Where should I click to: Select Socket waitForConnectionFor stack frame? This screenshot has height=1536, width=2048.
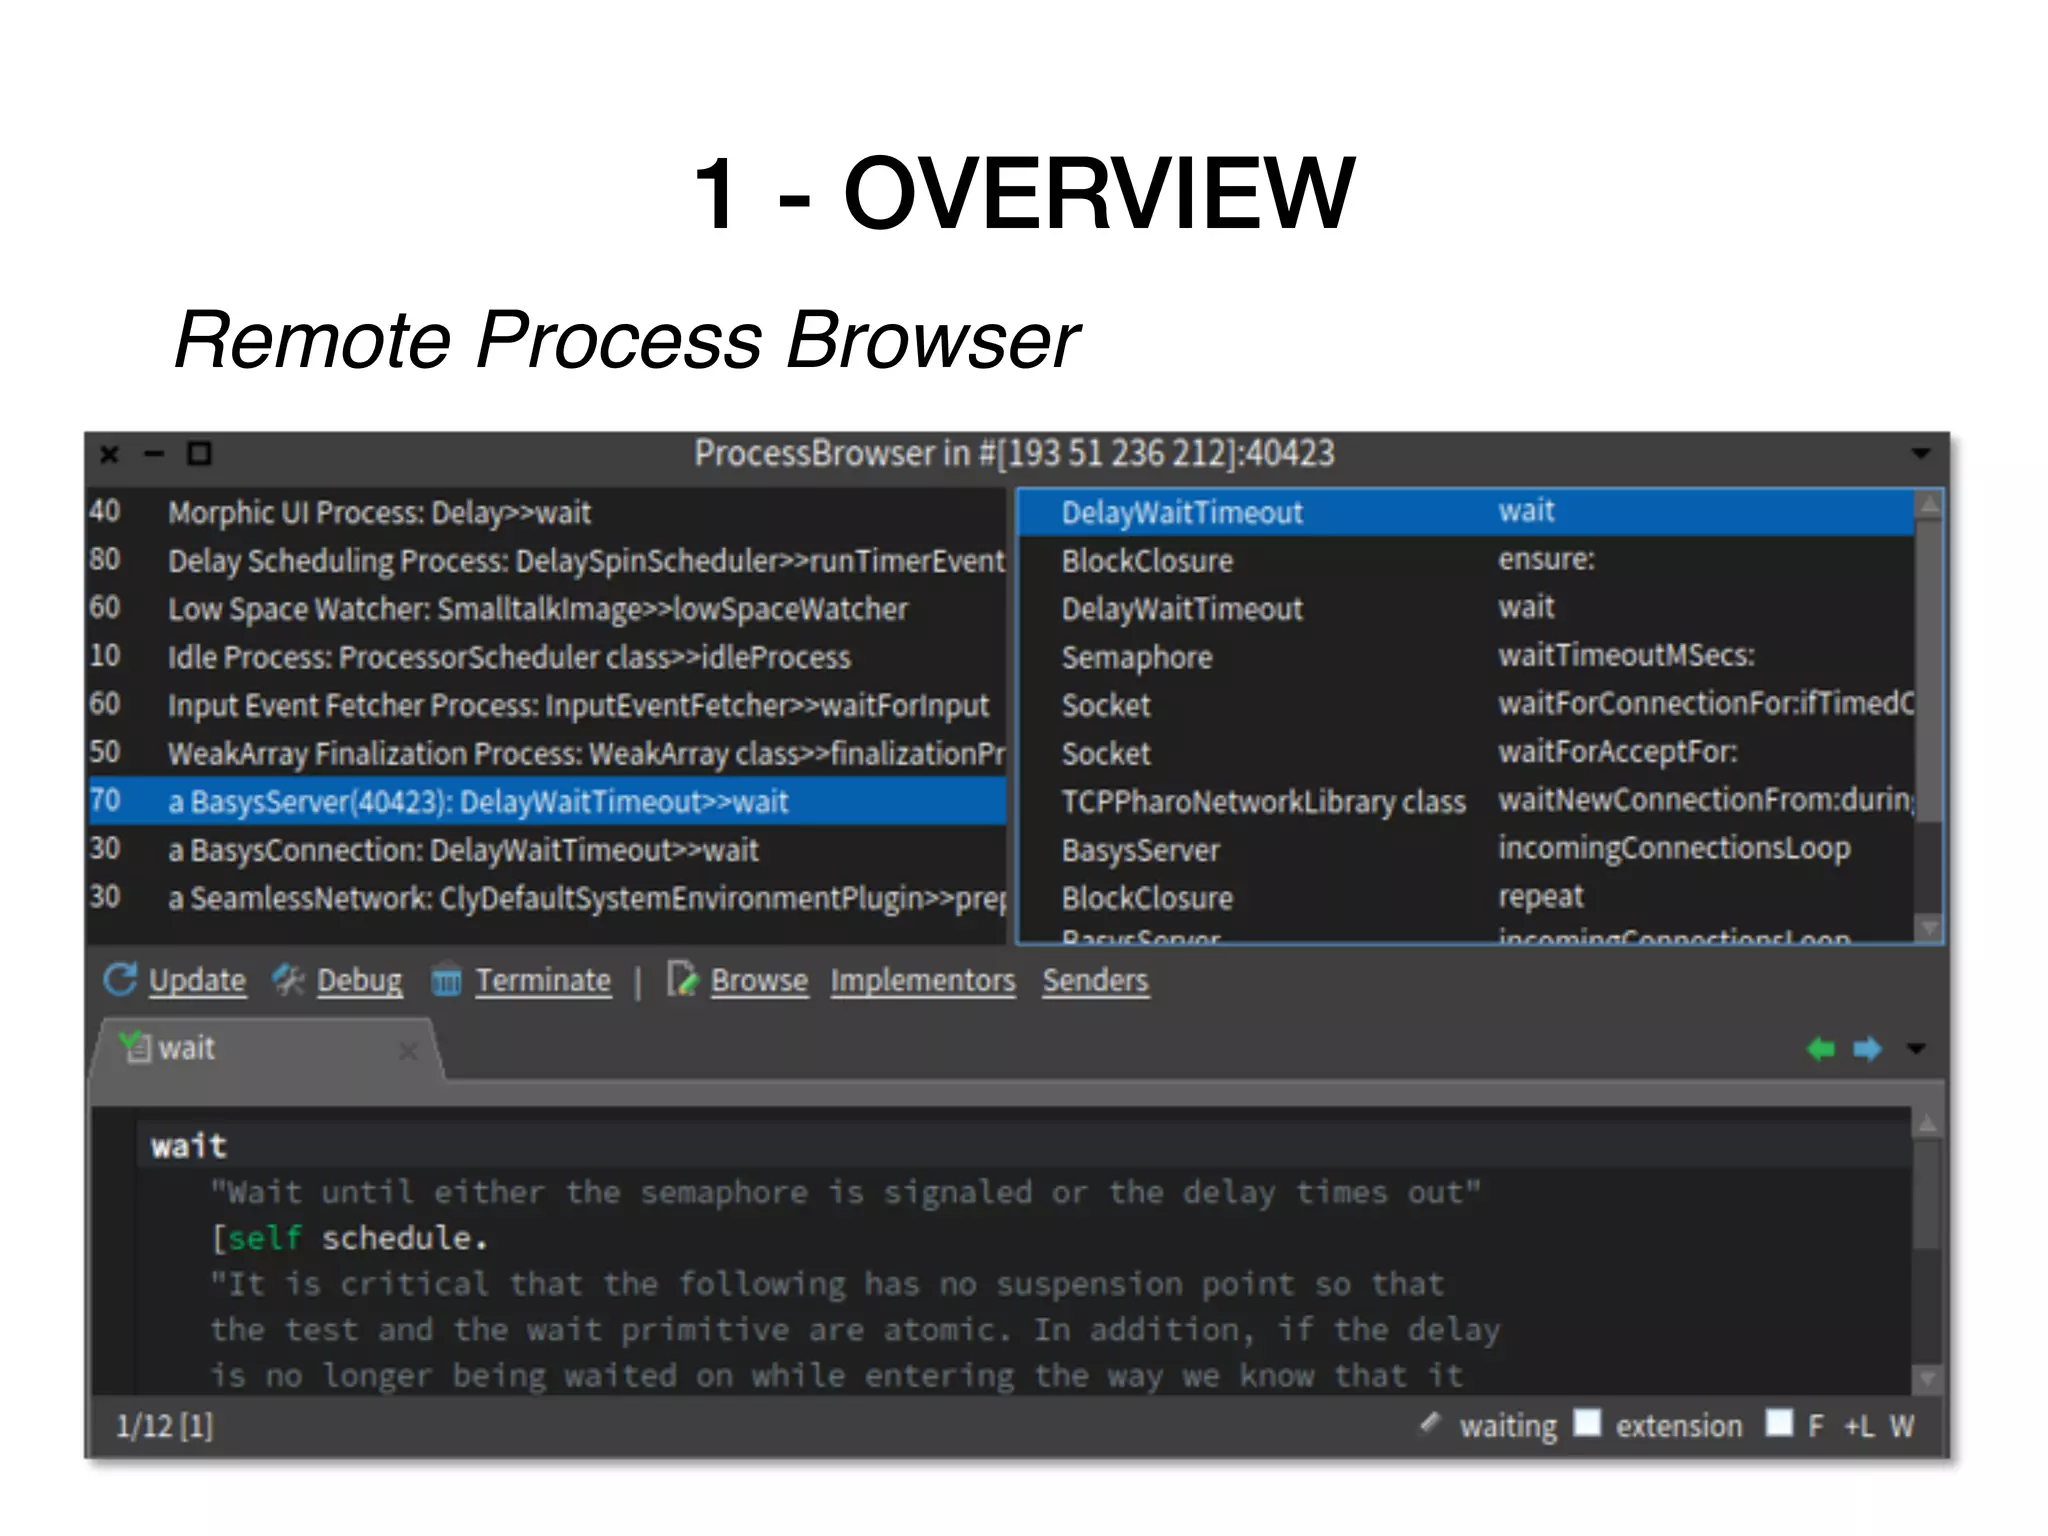[1467, 705]
